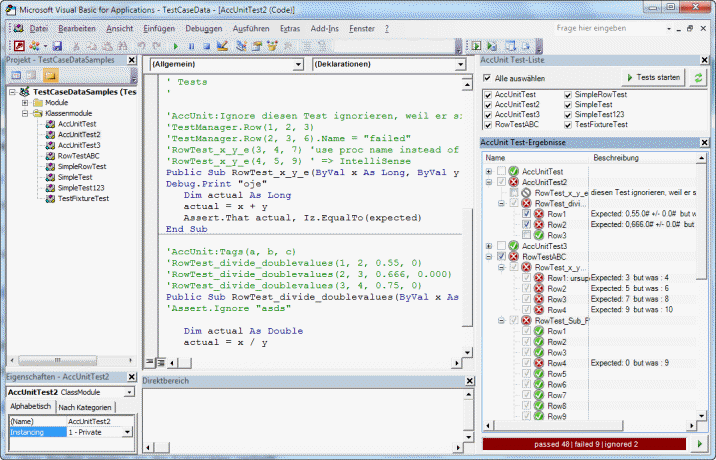Open the Debuggen menu
Image resolution: width=716 pixels, height=460 pixels.
pos(203,28)
